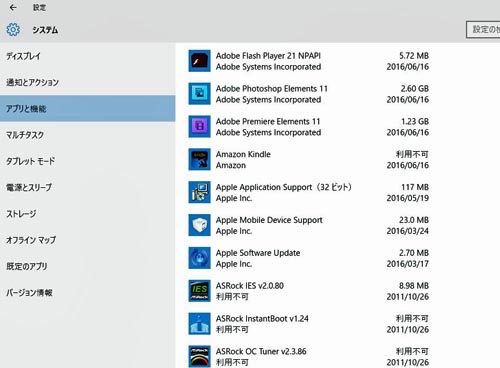Click the Apple Application Support icon
This screenshot has height=368, width=500.
coord(199,192)
